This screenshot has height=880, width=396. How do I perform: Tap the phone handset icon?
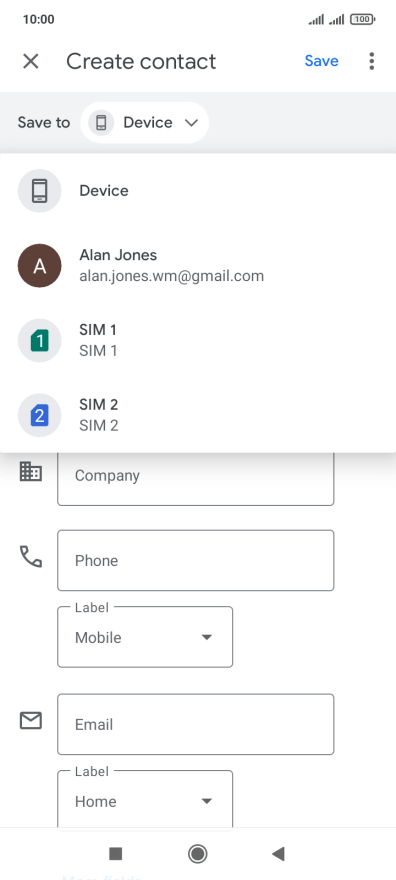coord(31,556)
